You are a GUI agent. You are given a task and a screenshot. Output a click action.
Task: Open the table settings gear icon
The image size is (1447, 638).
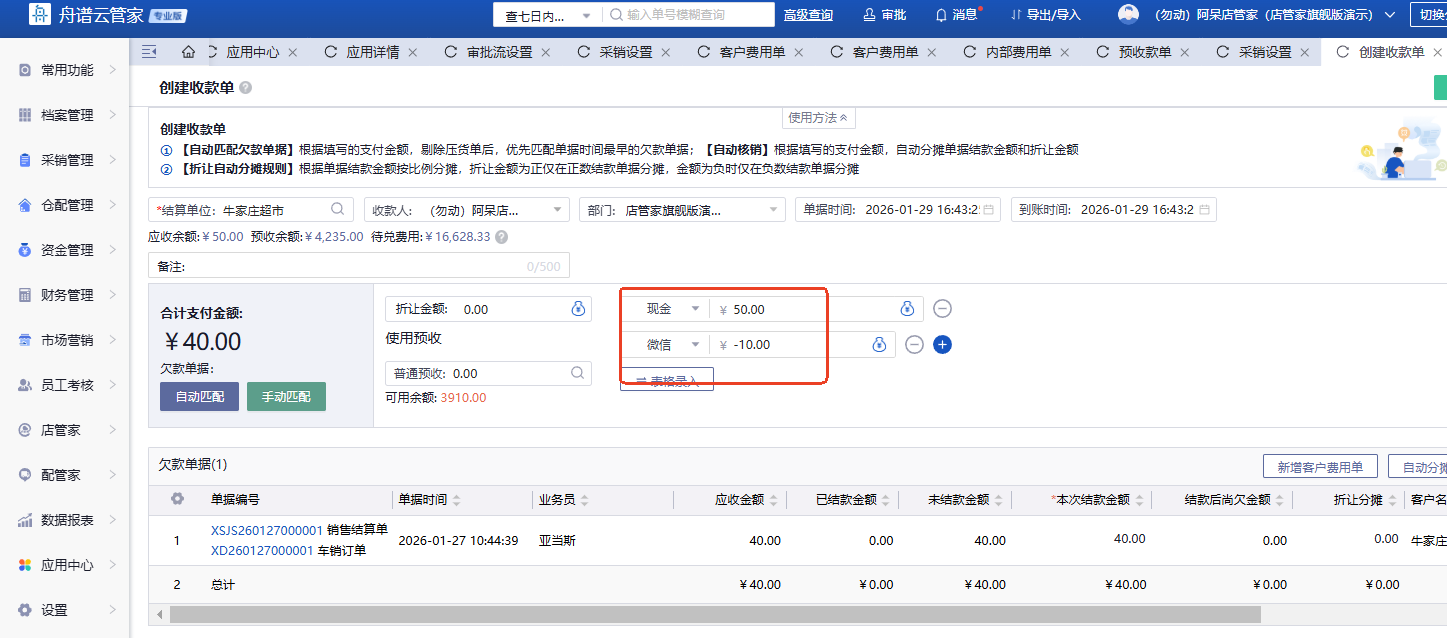[x=177, y=499]
